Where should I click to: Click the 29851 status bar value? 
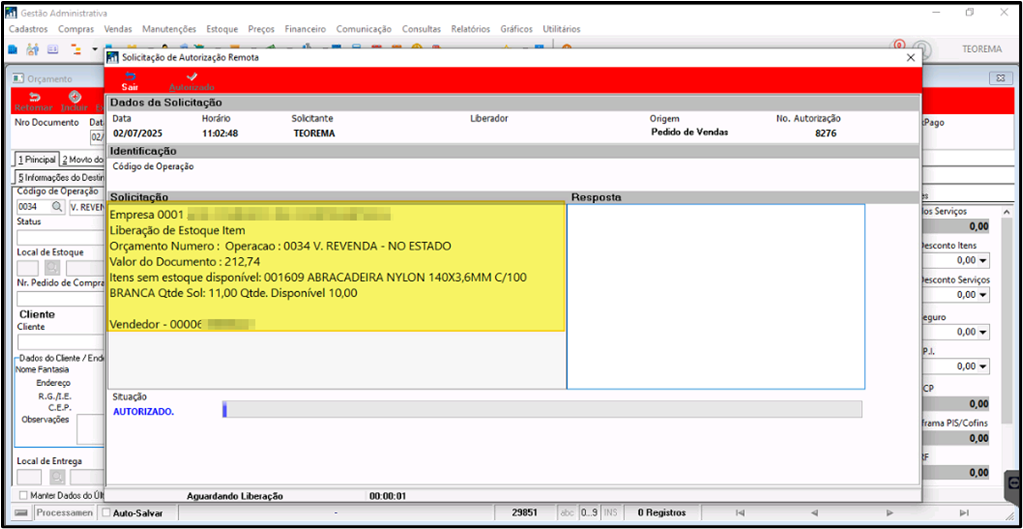(x=525, y=513)
